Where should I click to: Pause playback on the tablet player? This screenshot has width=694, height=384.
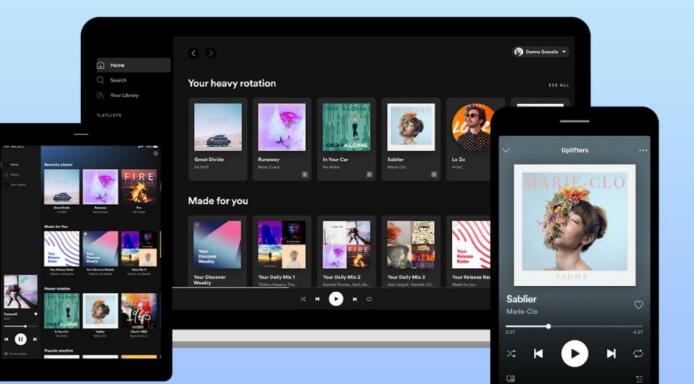pos(20,339)
